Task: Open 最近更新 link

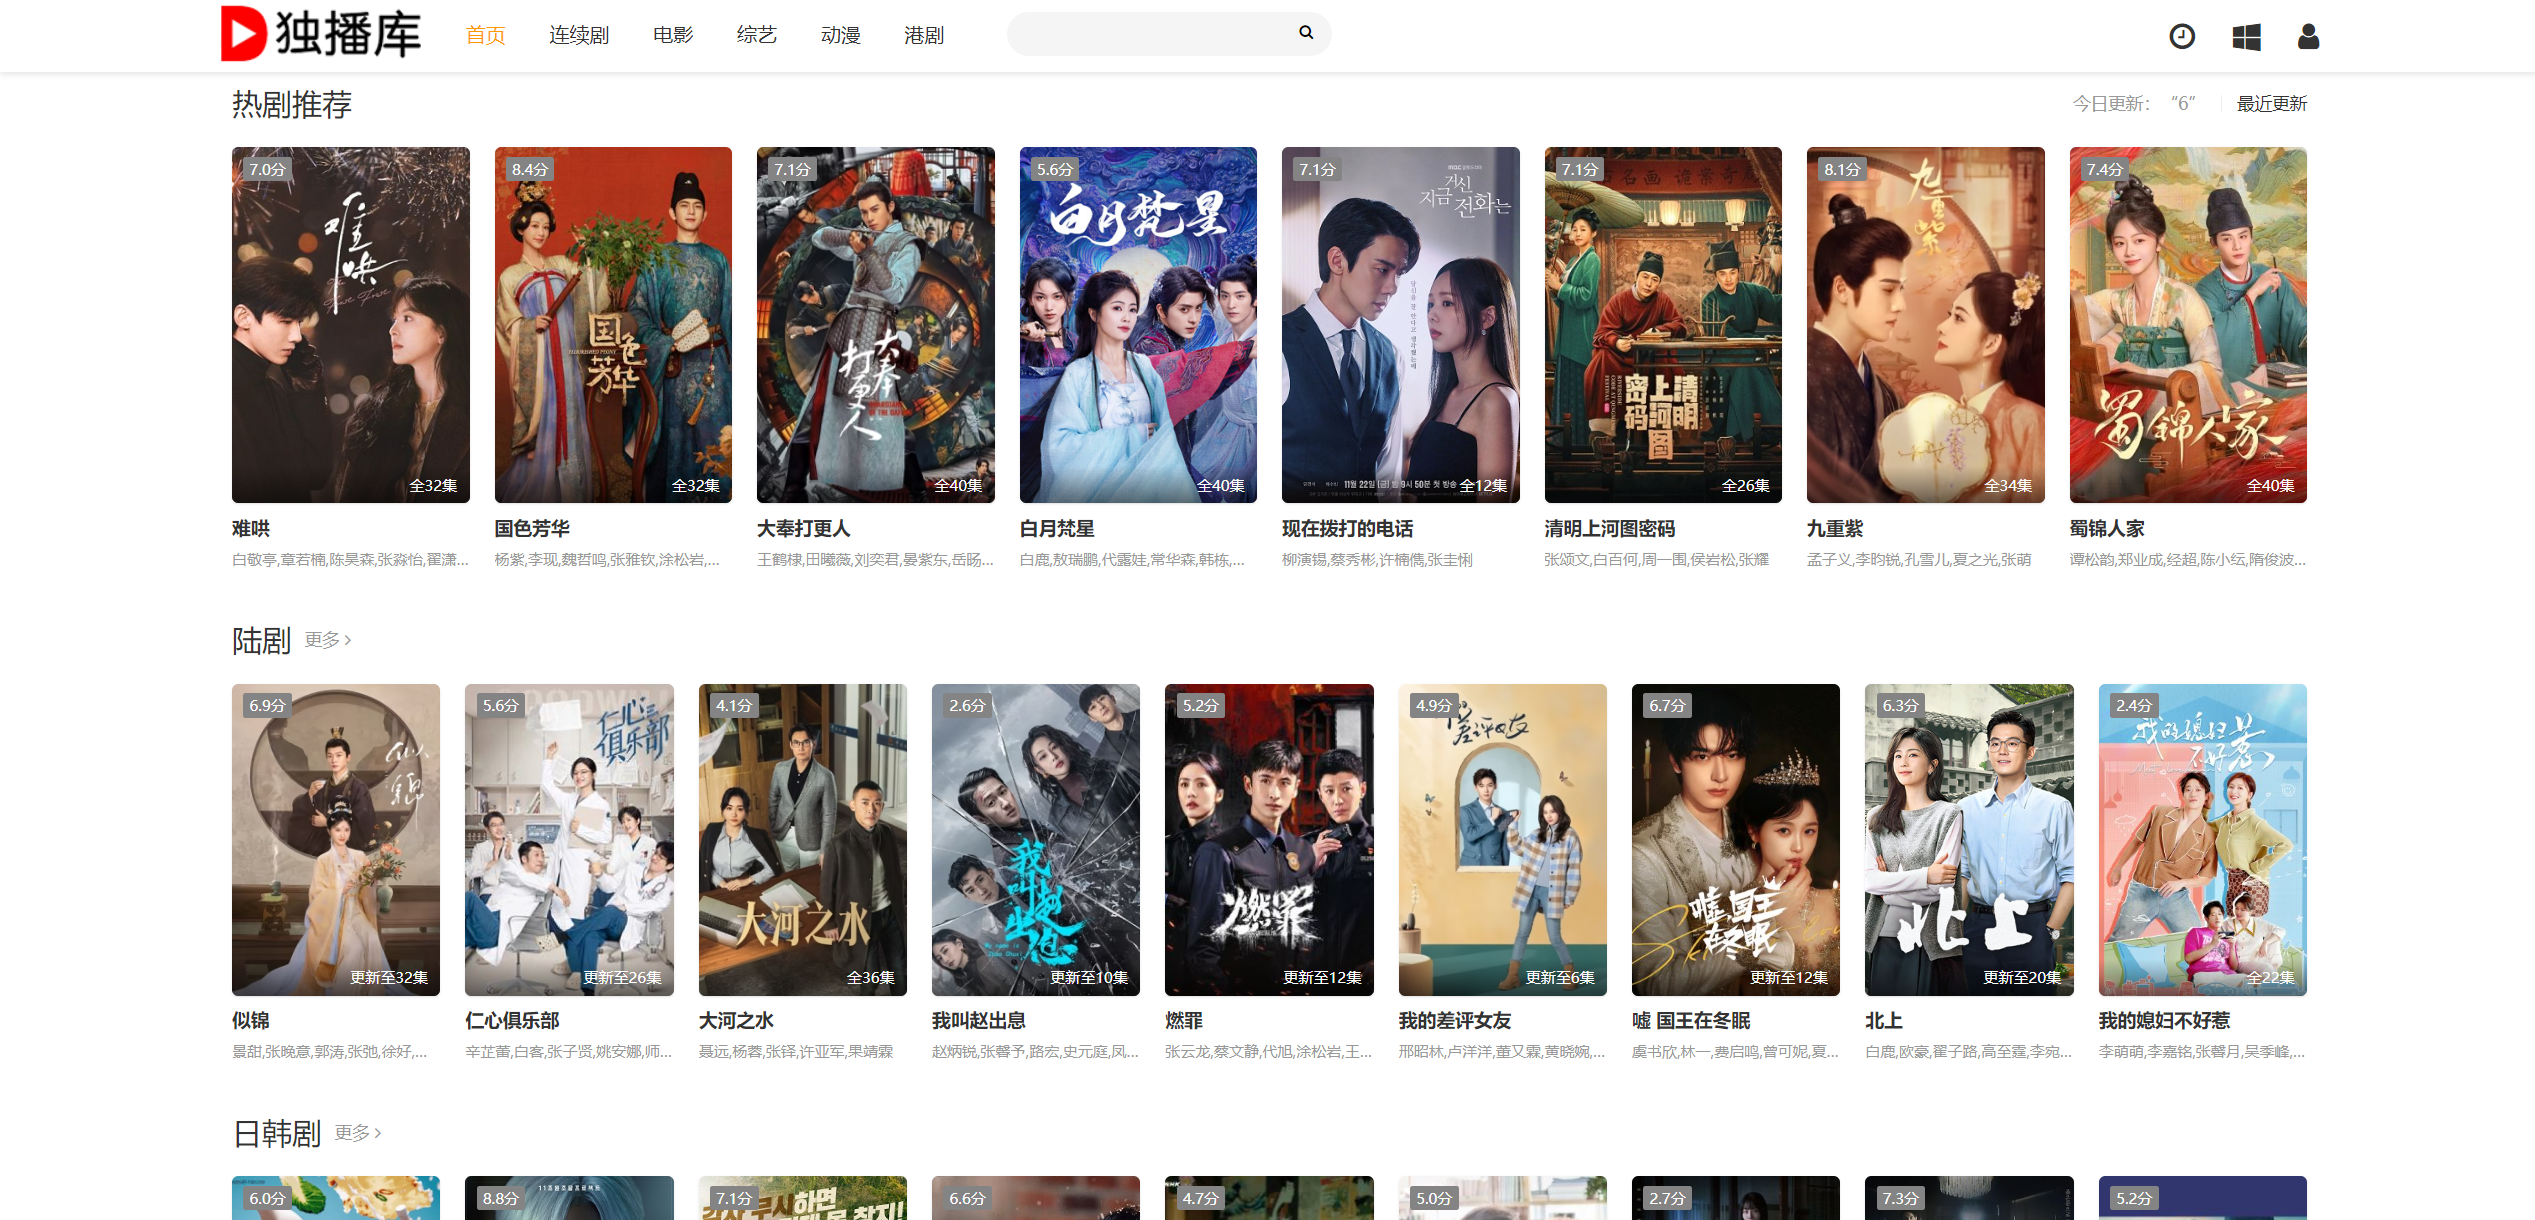Action: (2271, 104)
